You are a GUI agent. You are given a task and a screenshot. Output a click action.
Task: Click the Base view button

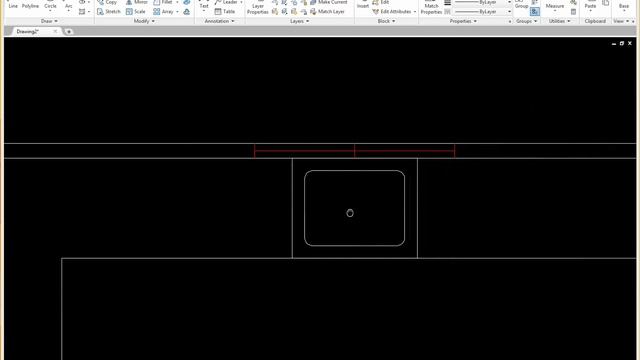(624, 5)
